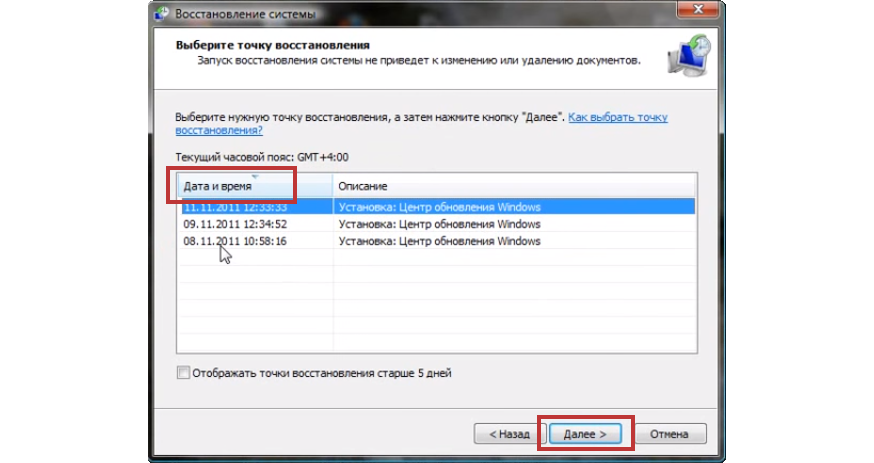Screen dimensions: 874x463
Task: Proceed with the 'Далее >' button
Action: click(585, 434)
